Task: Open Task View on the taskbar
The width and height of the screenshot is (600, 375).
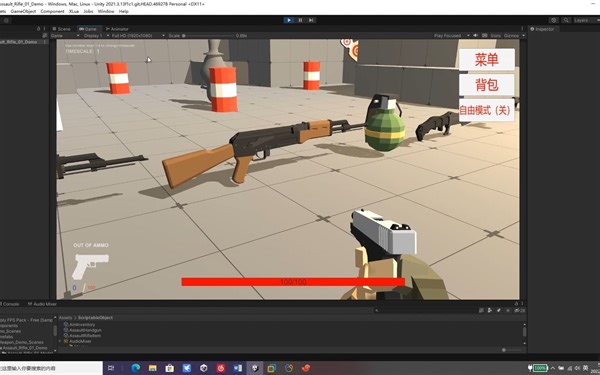Action: point(111,368)
